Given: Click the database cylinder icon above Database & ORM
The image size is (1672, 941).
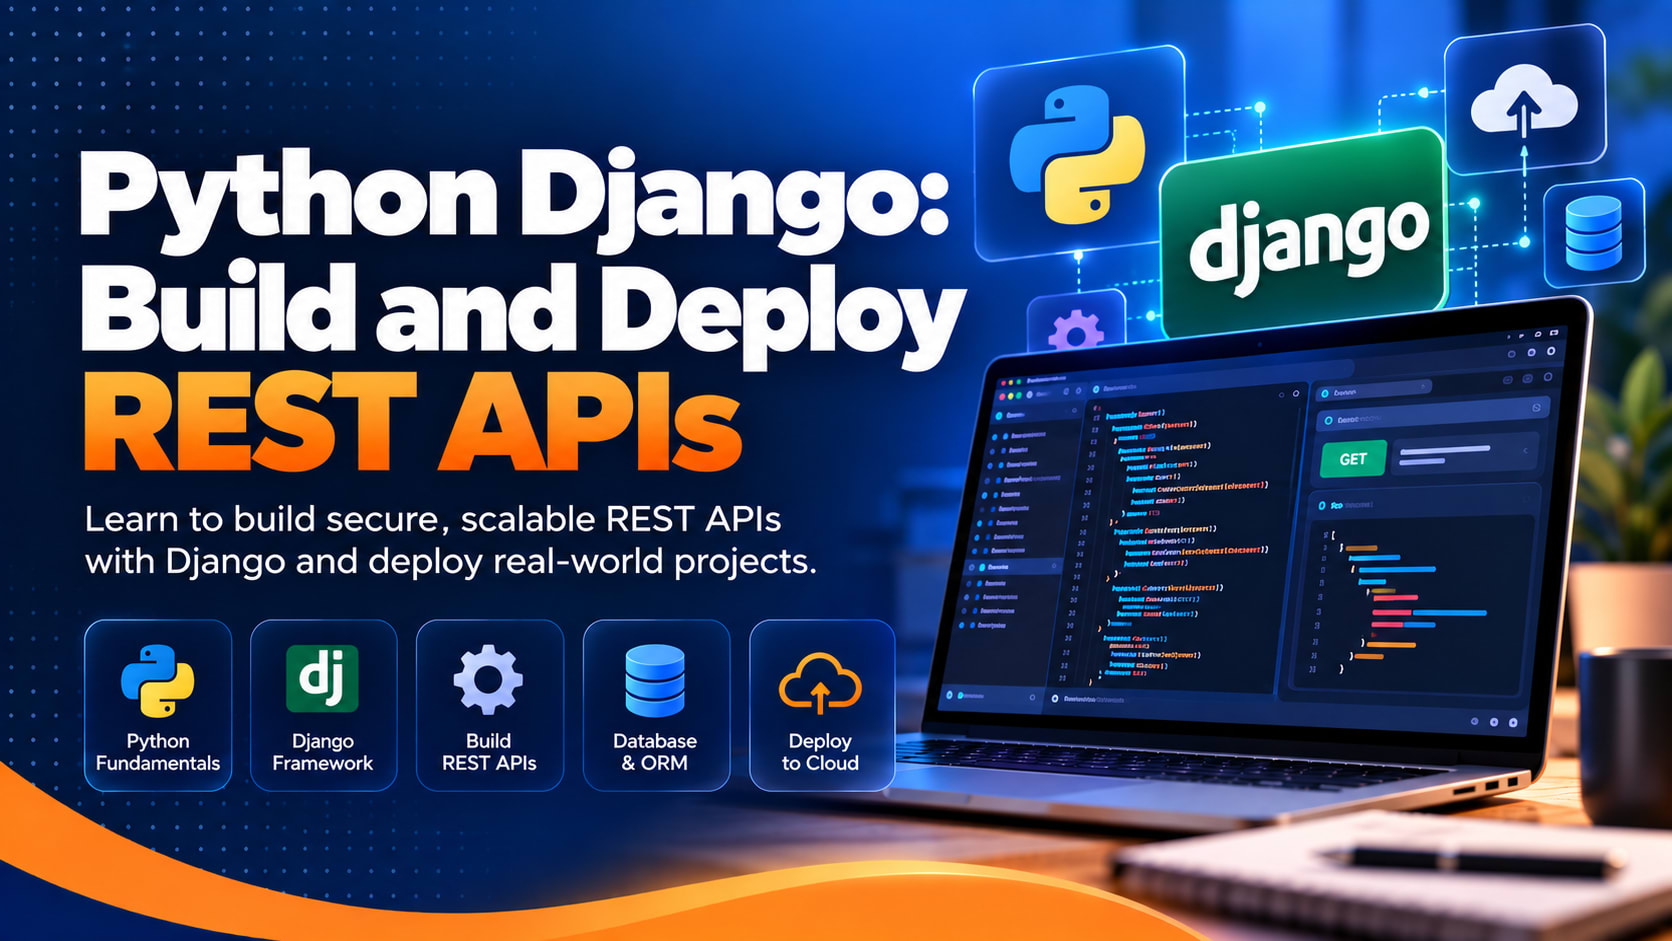Looking at the screenshot, I should click(655, 681).
